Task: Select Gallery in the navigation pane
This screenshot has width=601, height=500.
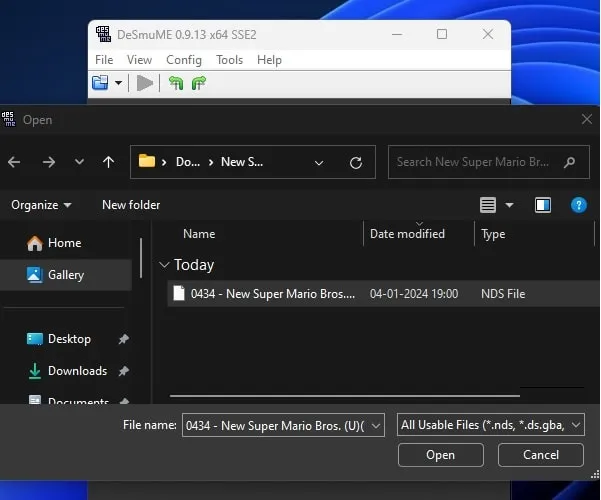Action: pyautogui.click(x=66, y=275)
